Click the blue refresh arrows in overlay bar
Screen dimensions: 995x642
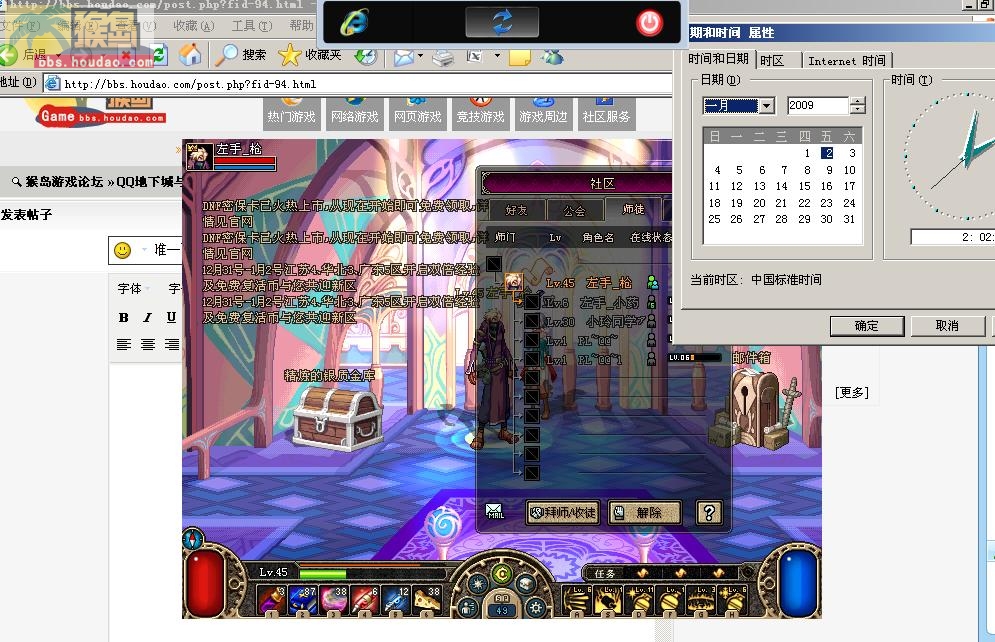[502, 22]
